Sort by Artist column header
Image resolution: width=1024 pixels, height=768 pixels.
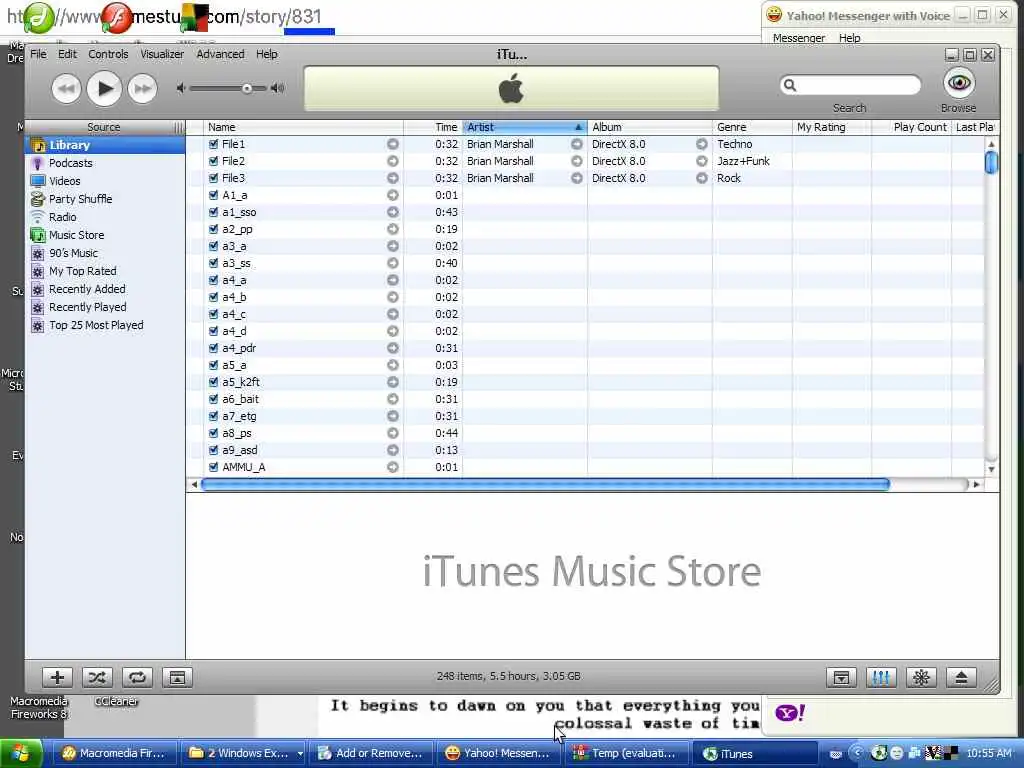(x=525, y=127)
